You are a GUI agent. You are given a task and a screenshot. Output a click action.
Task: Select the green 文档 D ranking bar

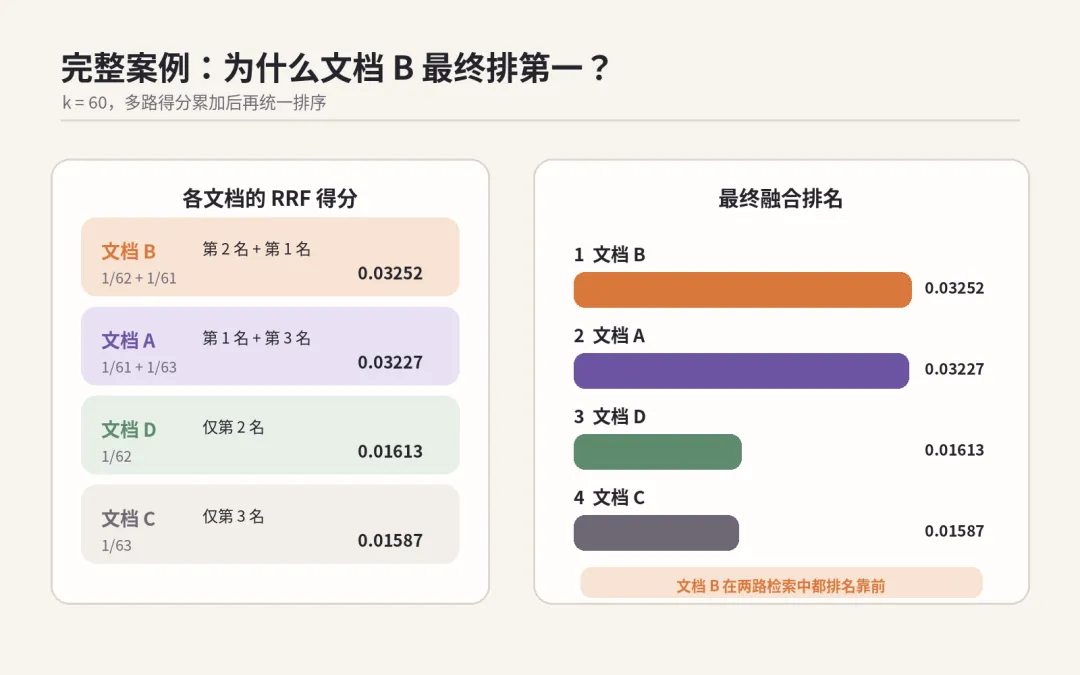[x=658, y=452]
